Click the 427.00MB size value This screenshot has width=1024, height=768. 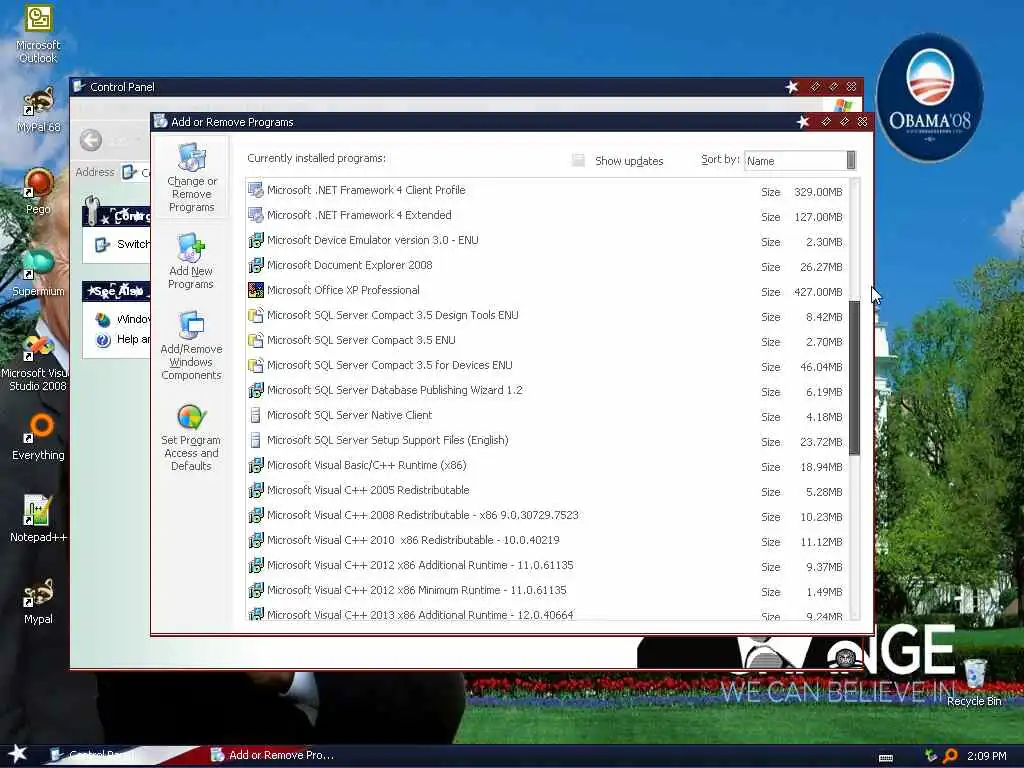coord(818,292)
